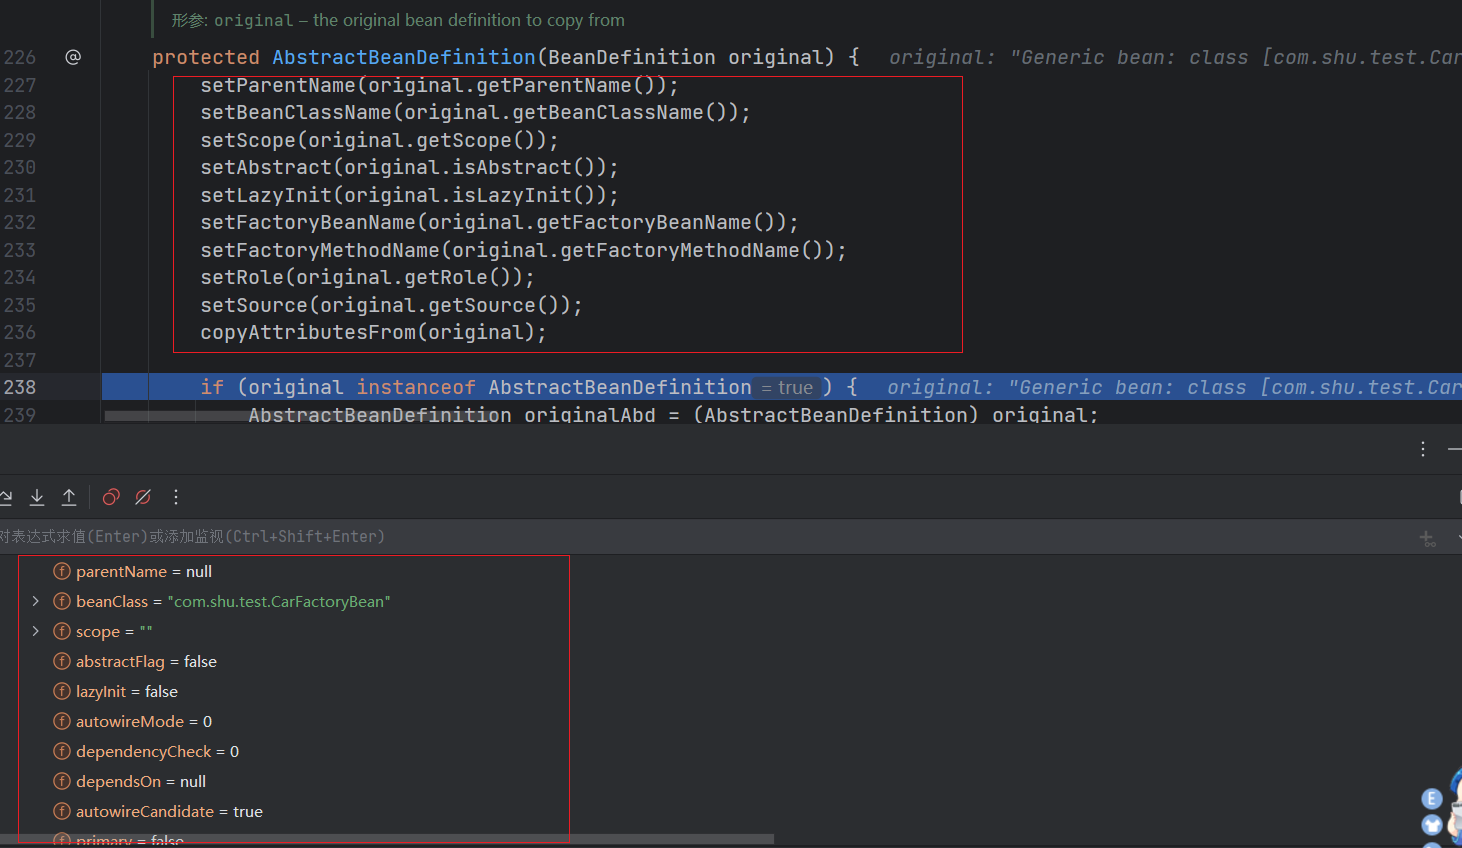1462x848 pixels.
Task: Expand the scope variable node
Action: [x=36, y=631]
